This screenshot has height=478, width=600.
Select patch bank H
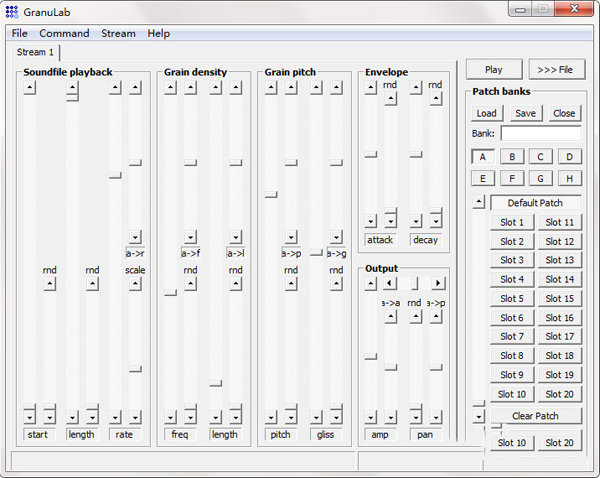pyautogui.click(x=569, y=178)
